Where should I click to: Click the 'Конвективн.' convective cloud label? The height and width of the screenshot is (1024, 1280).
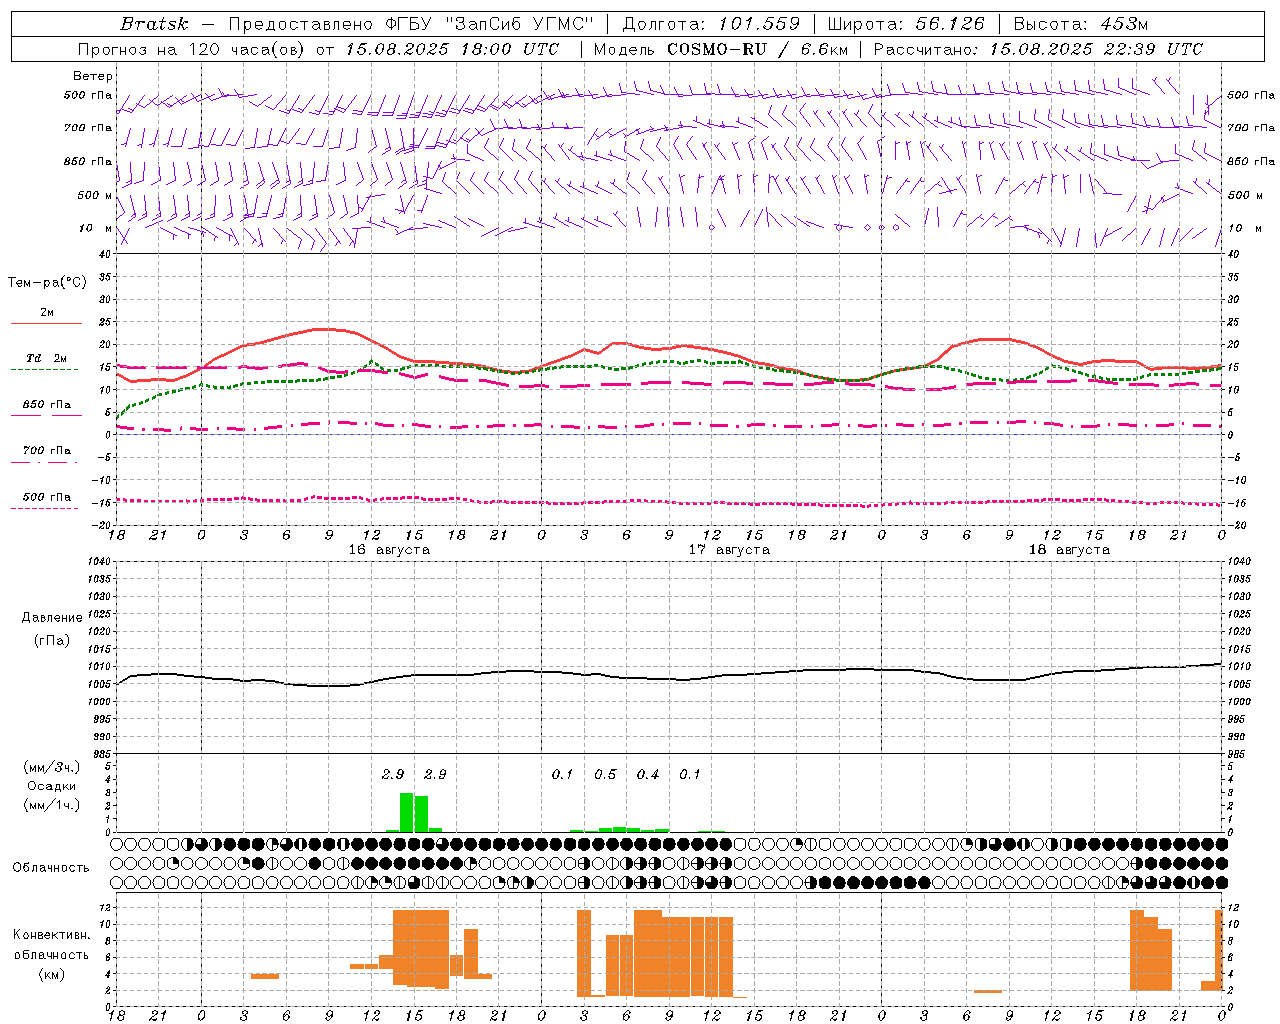[52, 935]
